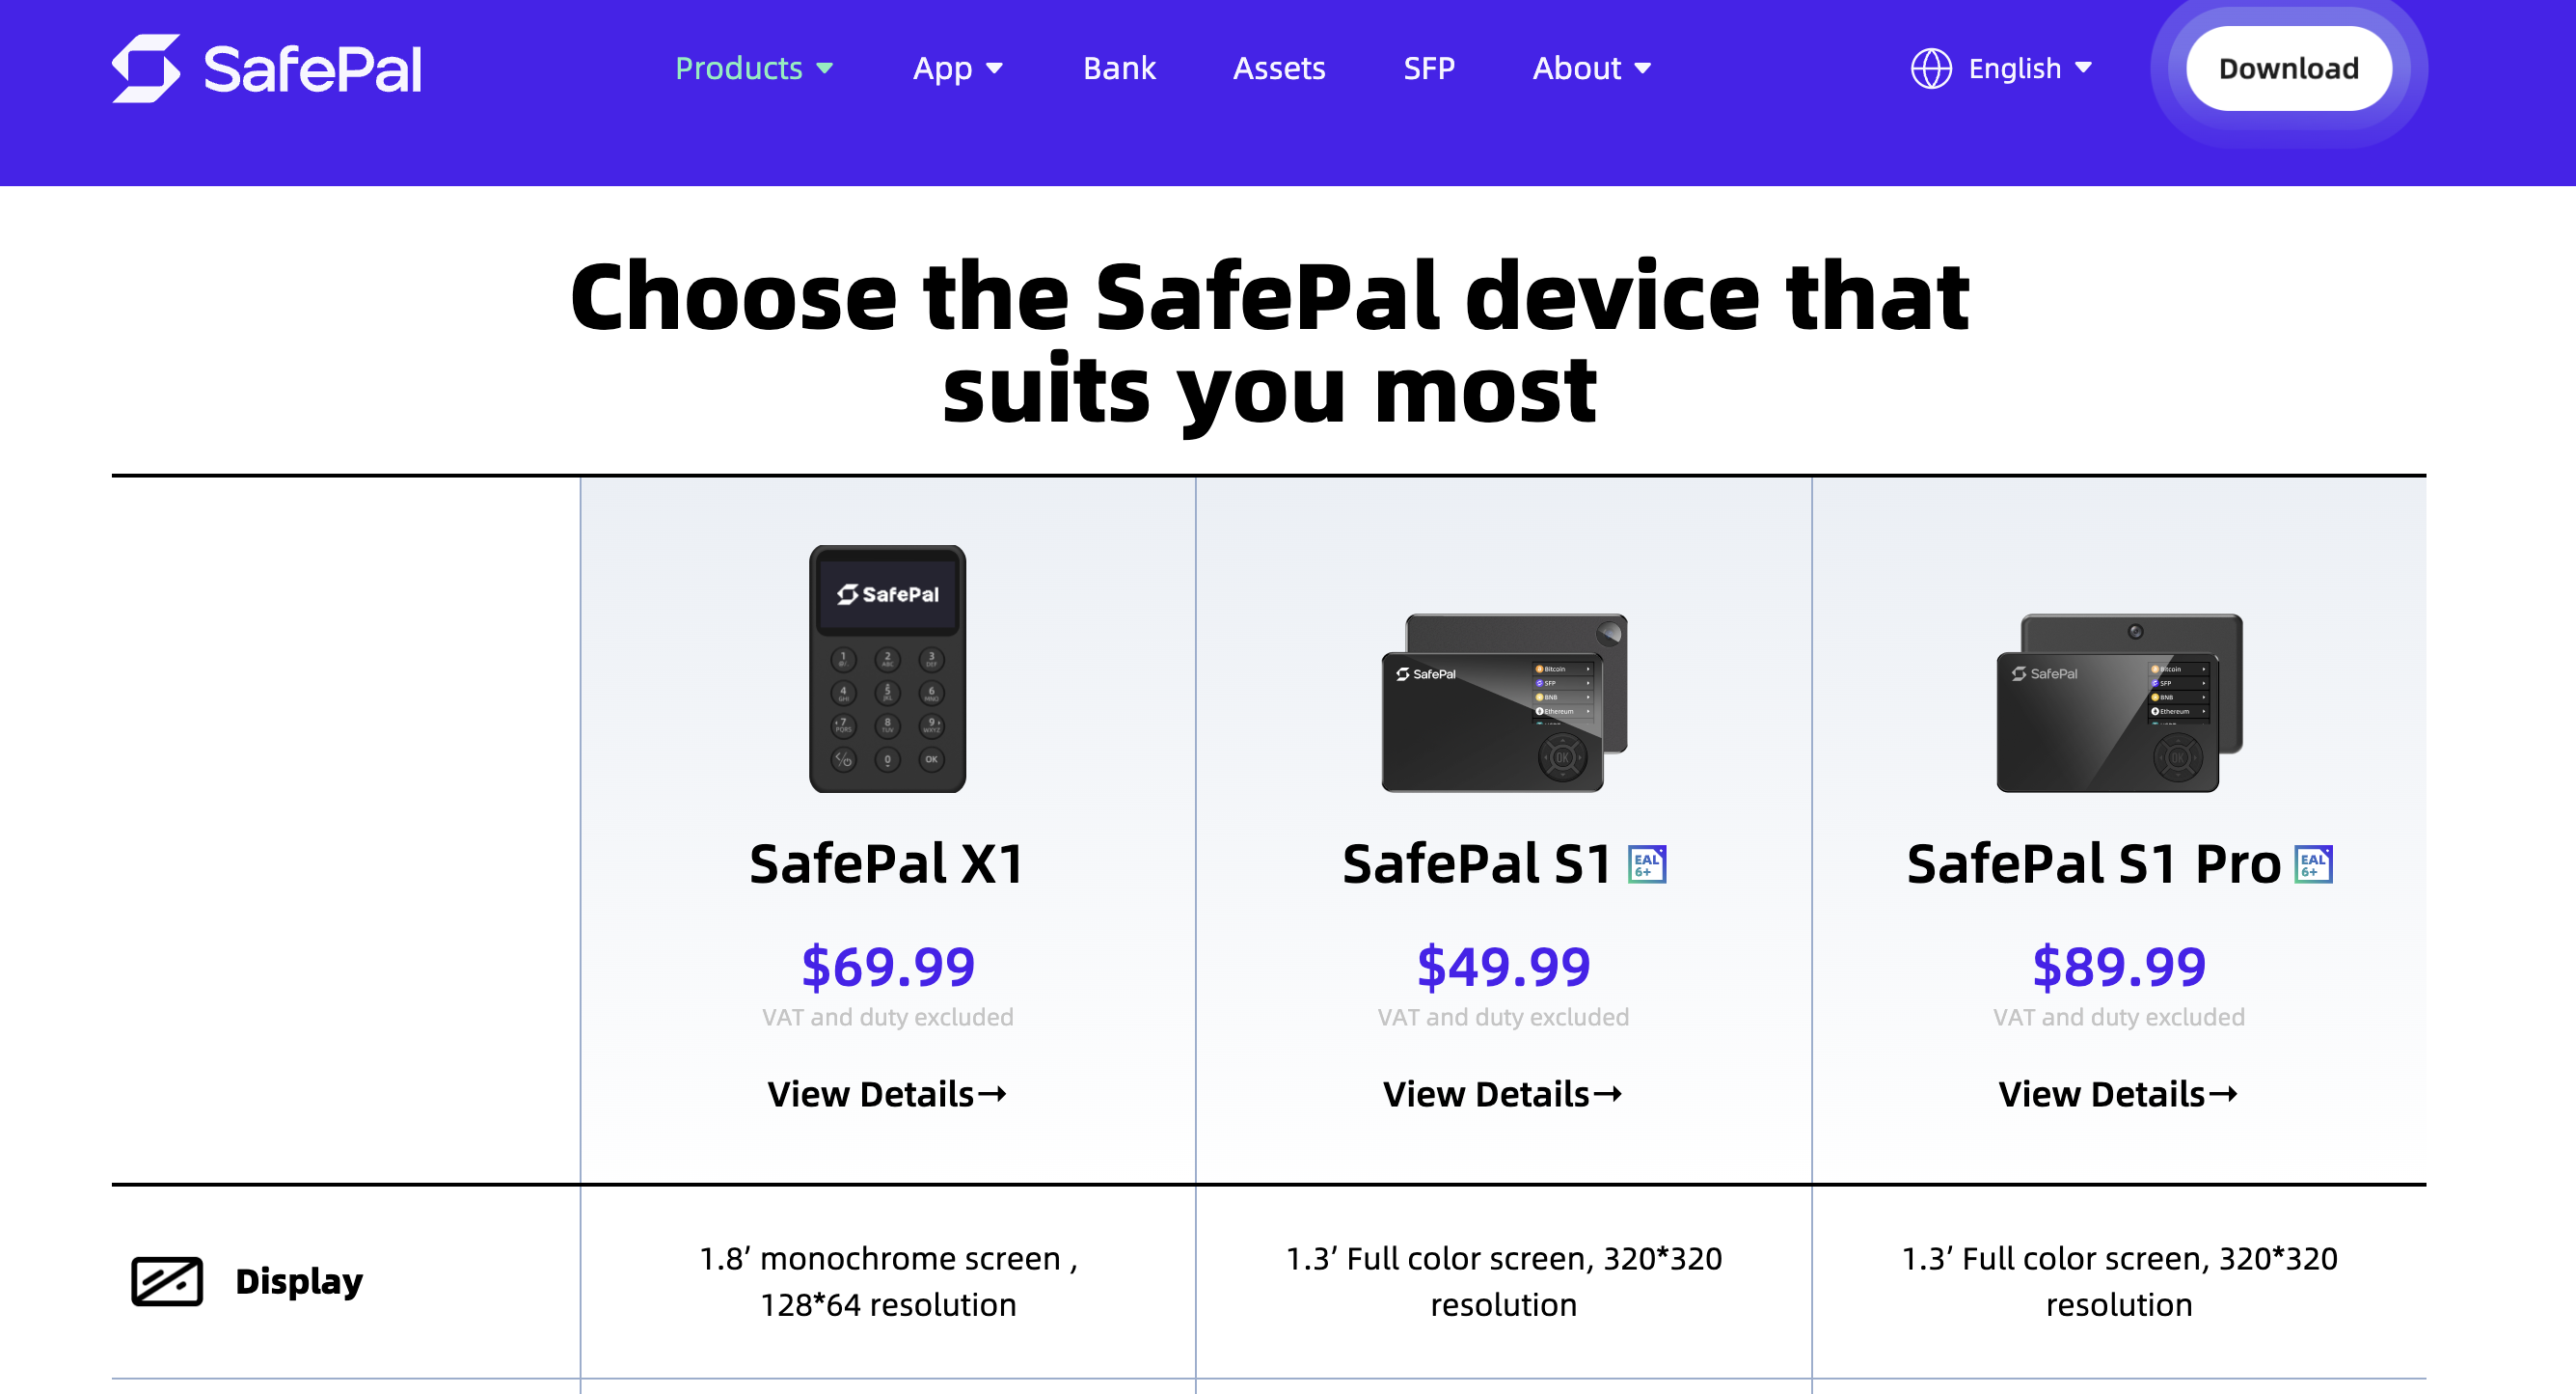The image size is (2576, 1394).
Task: Open the Assets menu item
Action: coord(1279,68)
